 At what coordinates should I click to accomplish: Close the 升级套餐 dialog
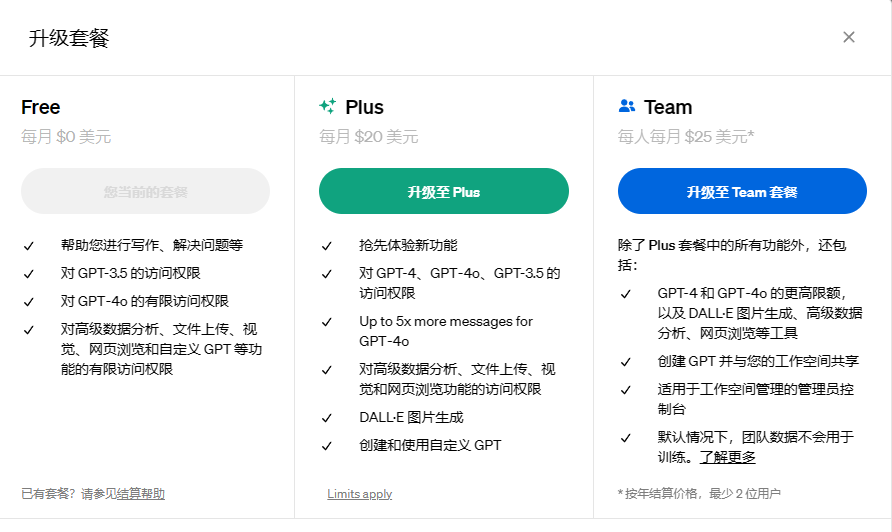(x=848, y=37)
